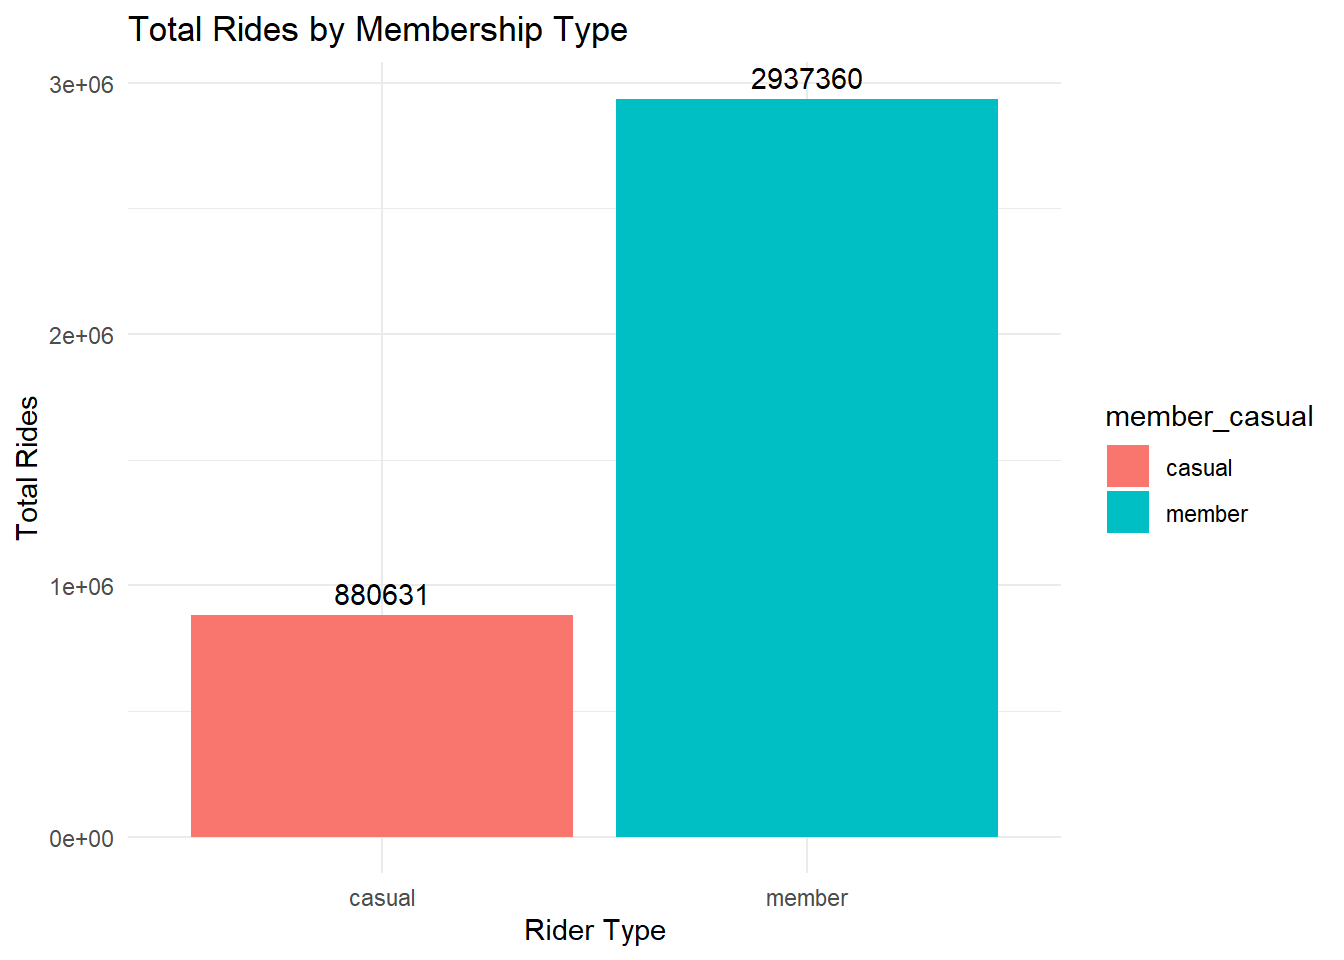
Task: Click the member teal legend swatch
Action: tap(1127, 512)
